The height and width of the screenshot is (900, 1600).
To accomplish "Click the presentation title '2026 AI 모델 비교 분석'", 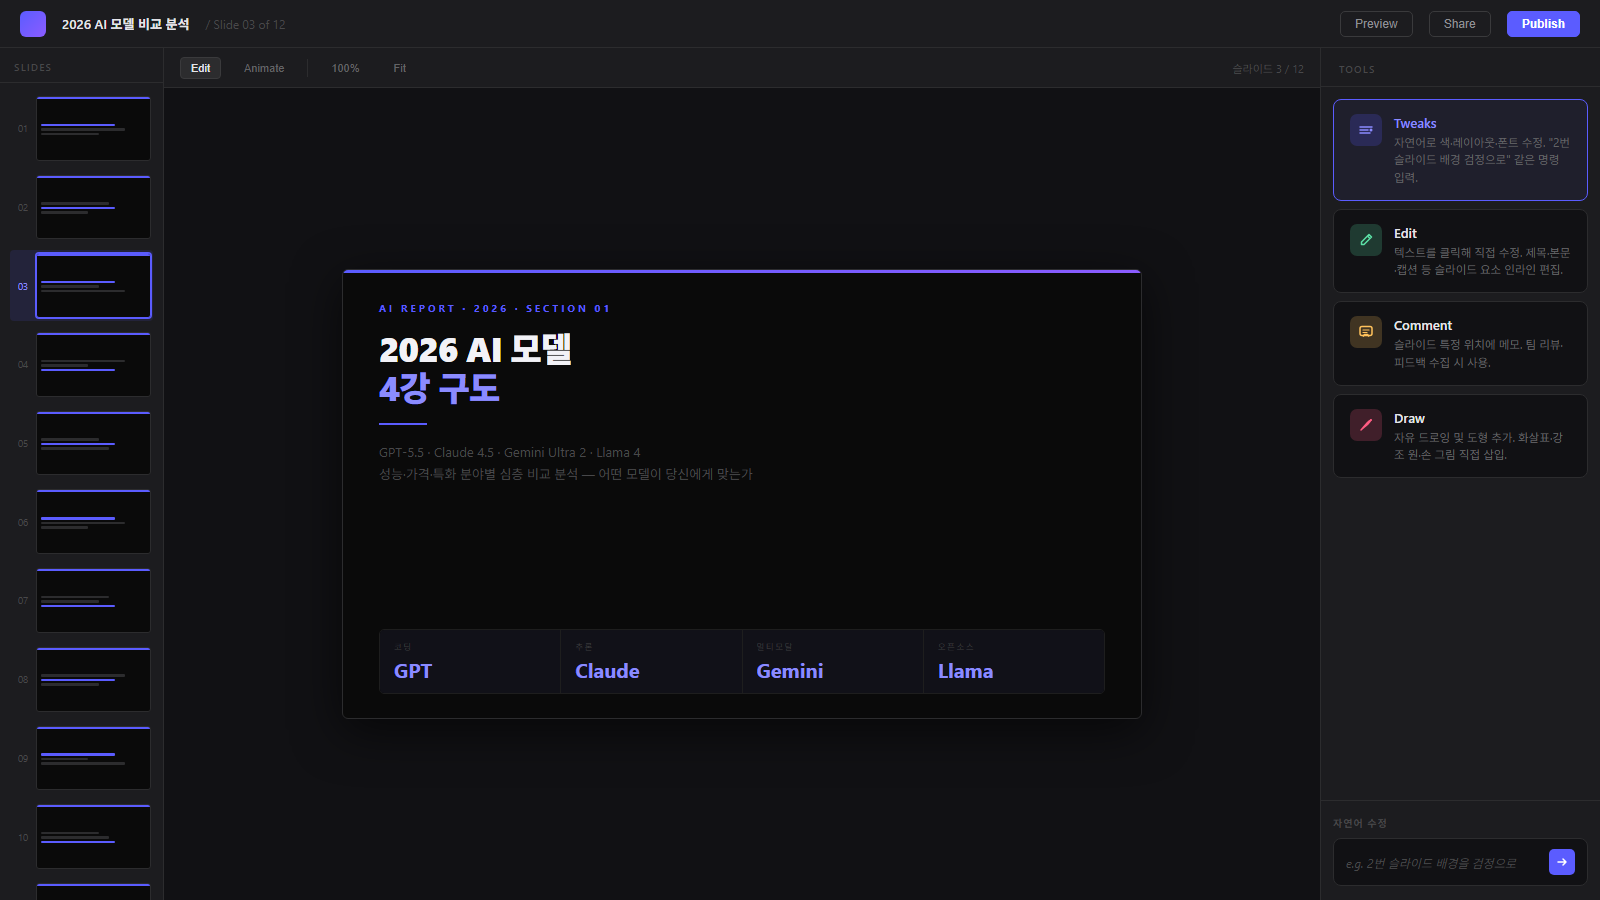I will [x=125, y=24].
